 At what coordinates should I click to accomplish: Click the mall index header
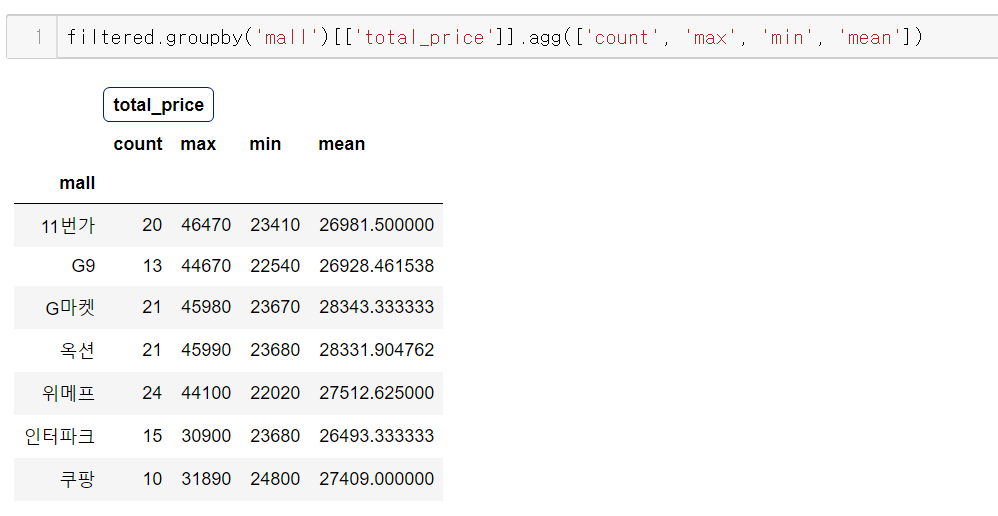point(77,183)
